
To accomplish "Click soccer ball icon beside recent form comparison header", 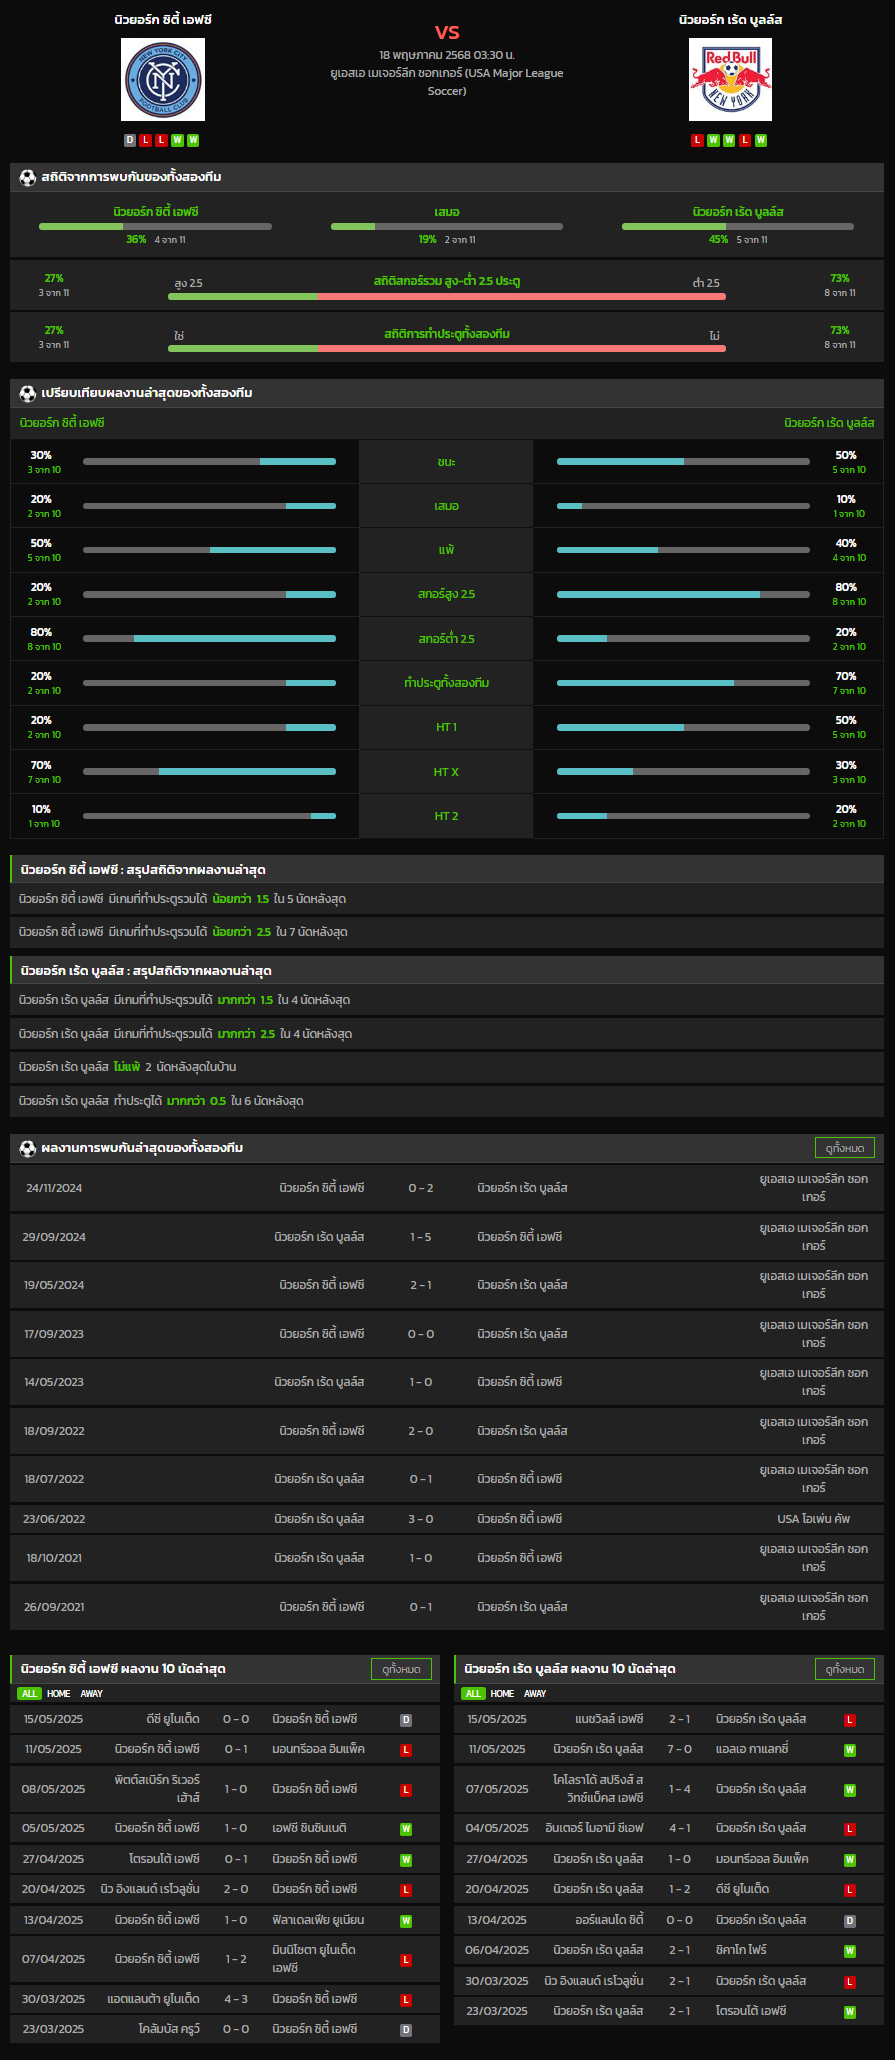I will point(28,393).
